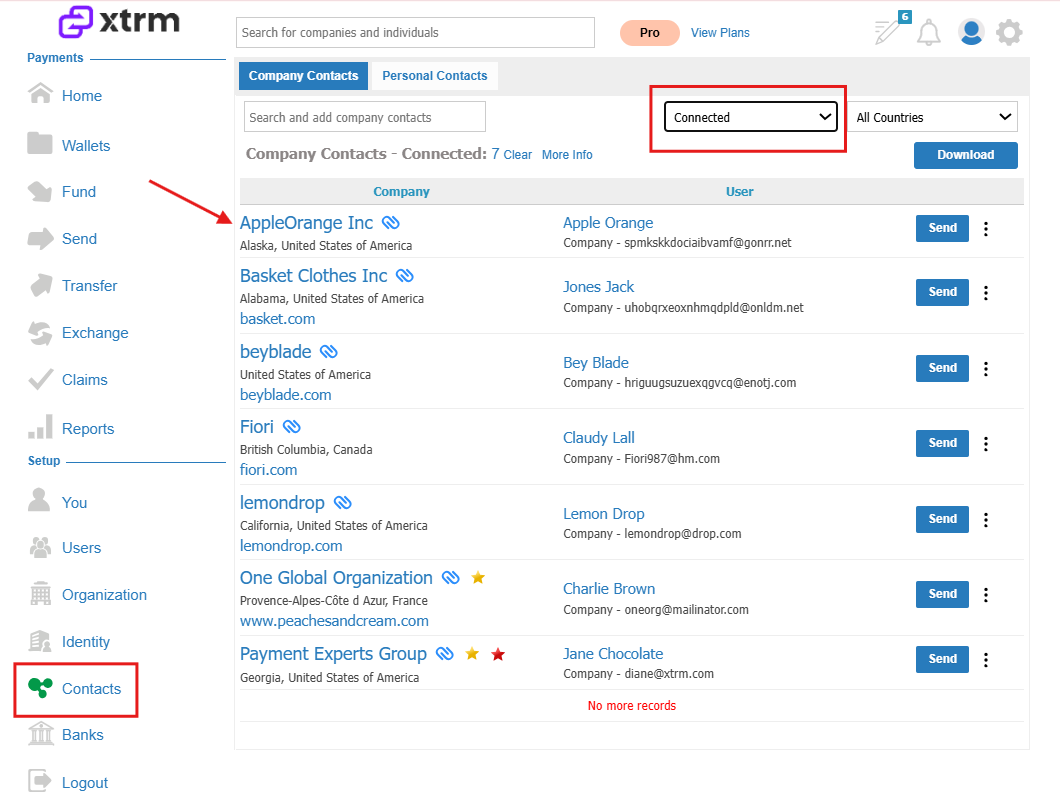Open the three-dot menu for lemondrop

(986, 520)
